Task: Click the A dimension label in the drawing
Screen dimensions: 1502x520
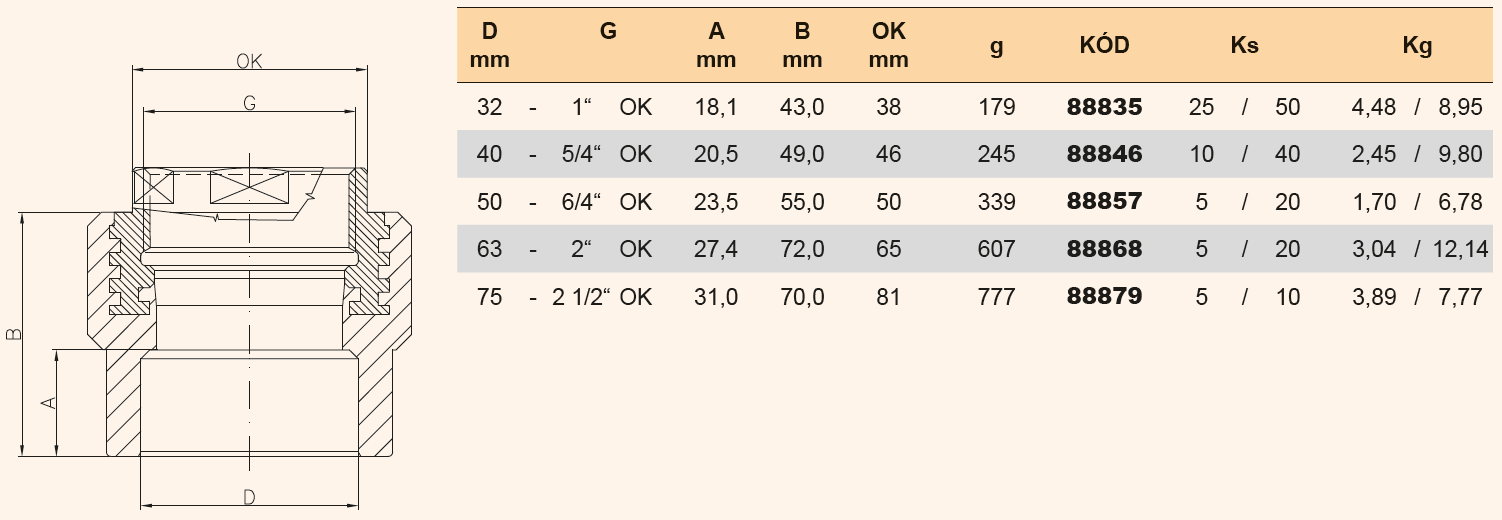Action: tap(47, 402)
